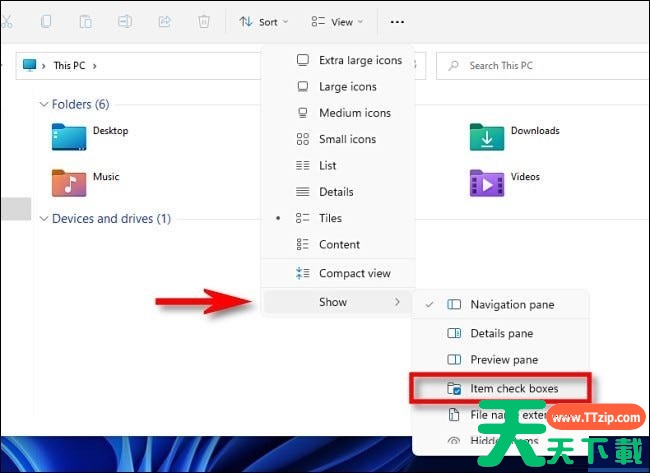Collapse the Folders (6) group
650x473 pixels.
[44, 104]
